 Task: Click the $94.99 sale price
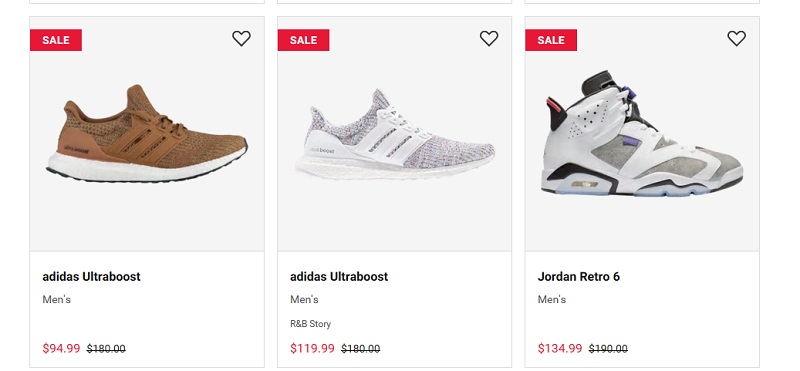click(61, 349)
